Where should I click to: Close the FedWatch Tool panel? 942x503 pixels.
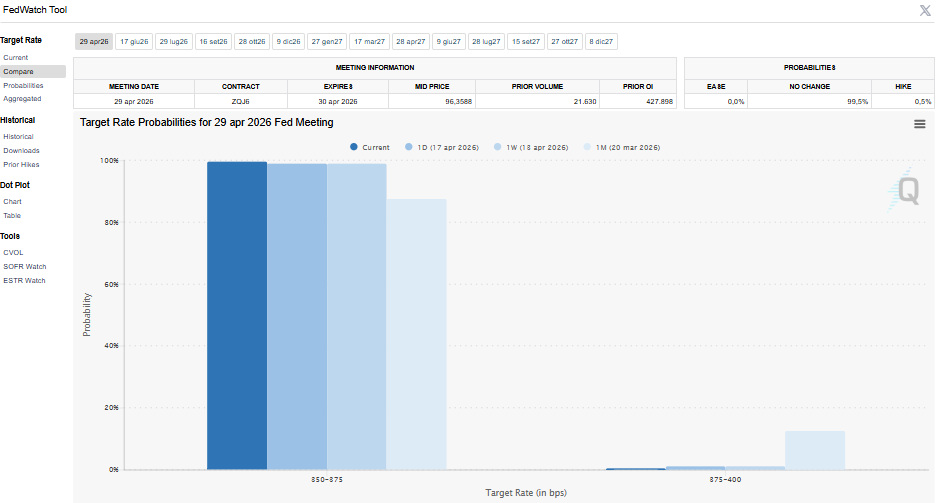click(x=925, y=10)
